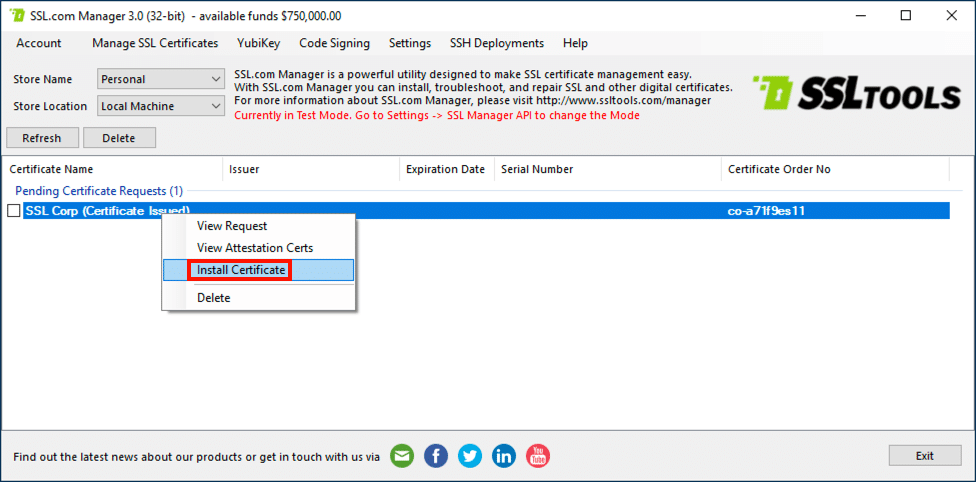Viewport: 976px width, 482px height.
Task: Sort by Expiration Date column header
Action: tap(445, 169)
